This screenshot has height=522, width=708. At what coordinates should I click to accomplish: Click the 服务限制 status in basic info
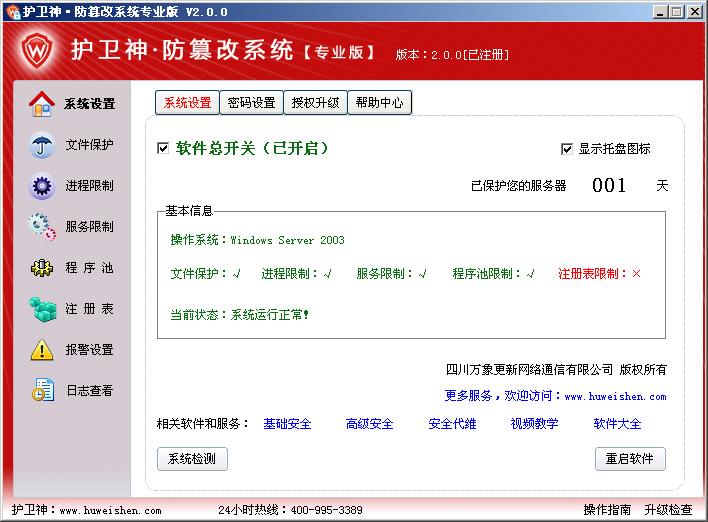(391, 274)
